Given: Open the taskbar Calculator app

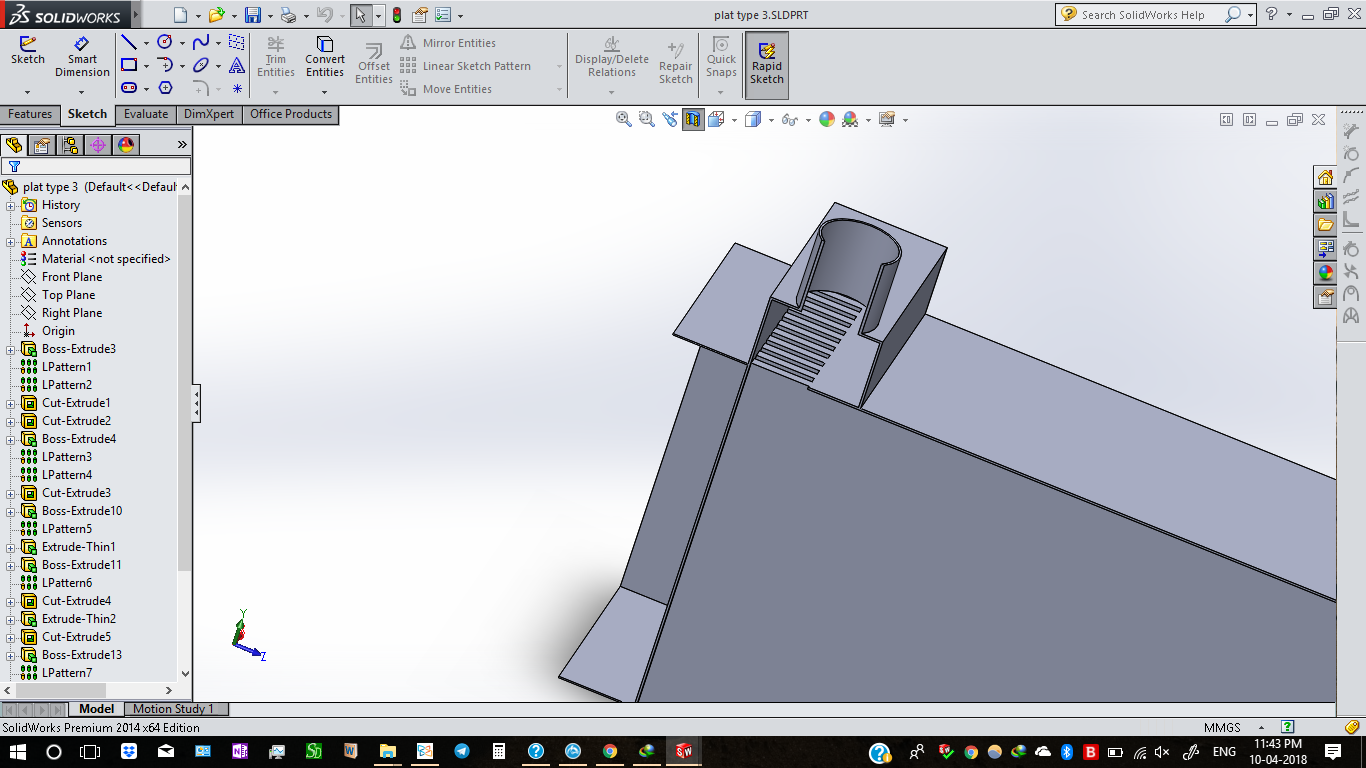Looking at the screenshot, I should click(x=498, y=751).
